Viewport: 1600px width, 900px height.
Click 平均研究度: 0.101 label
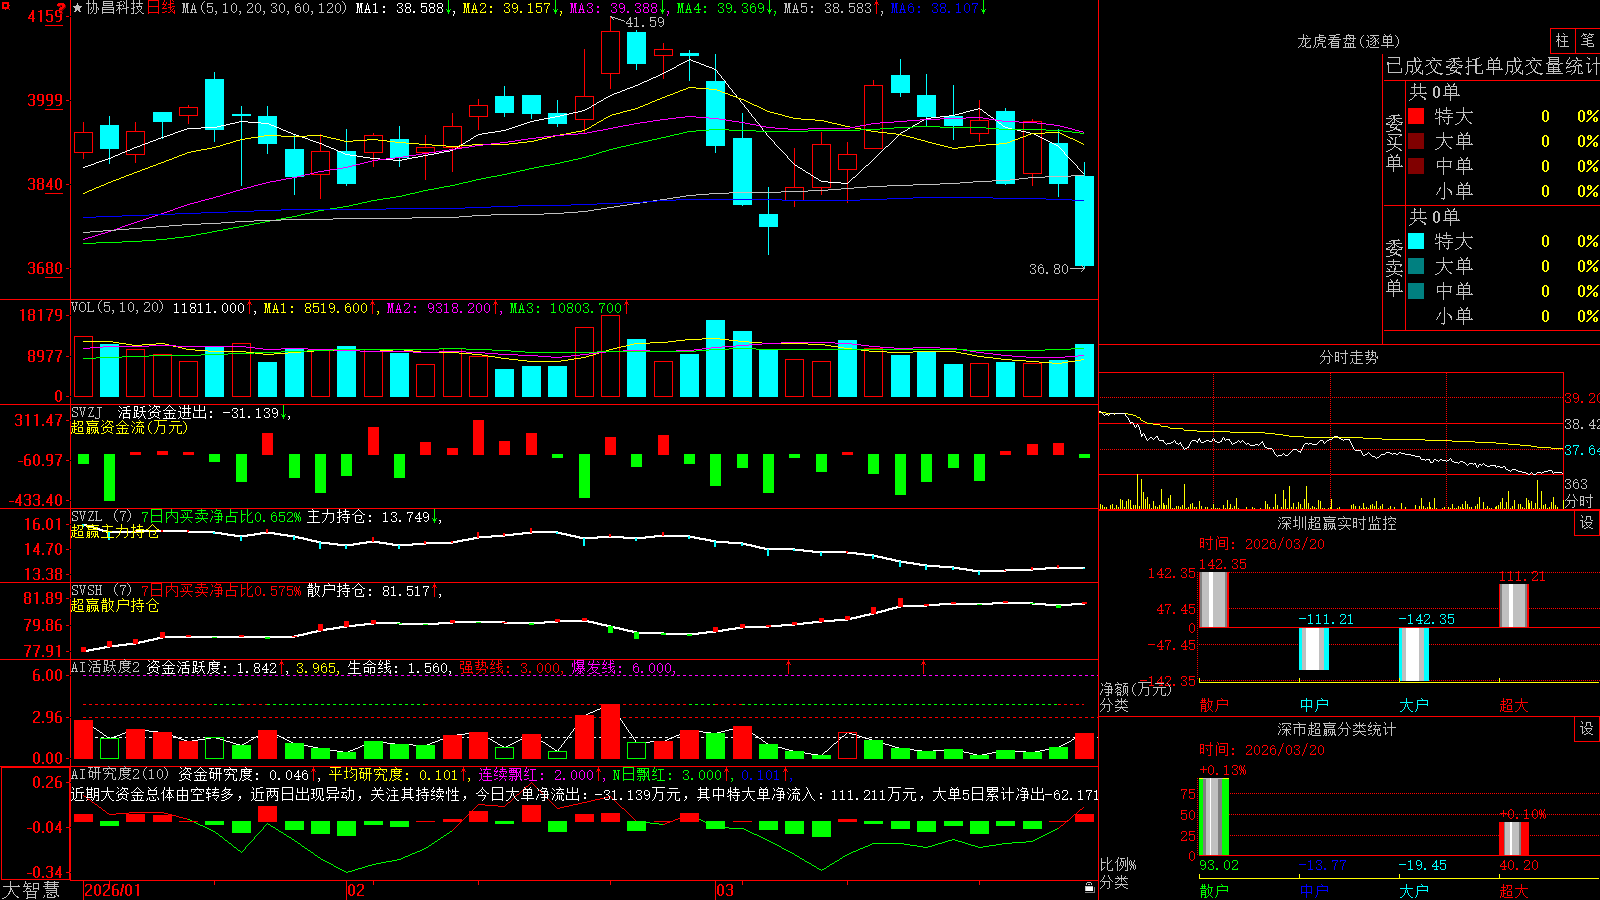click(x=397, y=774)
